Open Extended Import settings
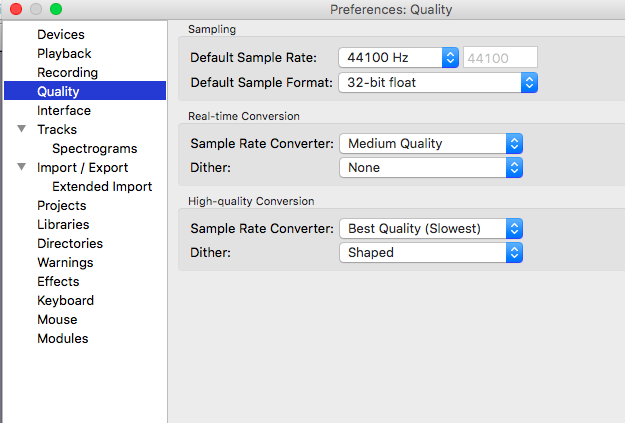The height and width of the screenshot is (423, 625). click(102, 187)
